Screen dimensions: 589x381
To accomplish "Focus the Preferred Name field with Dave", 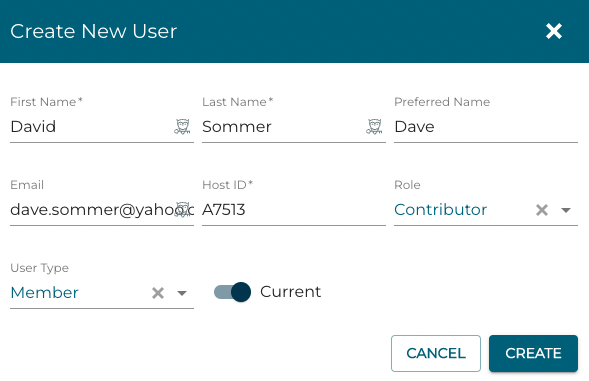I will coord(486,127).
